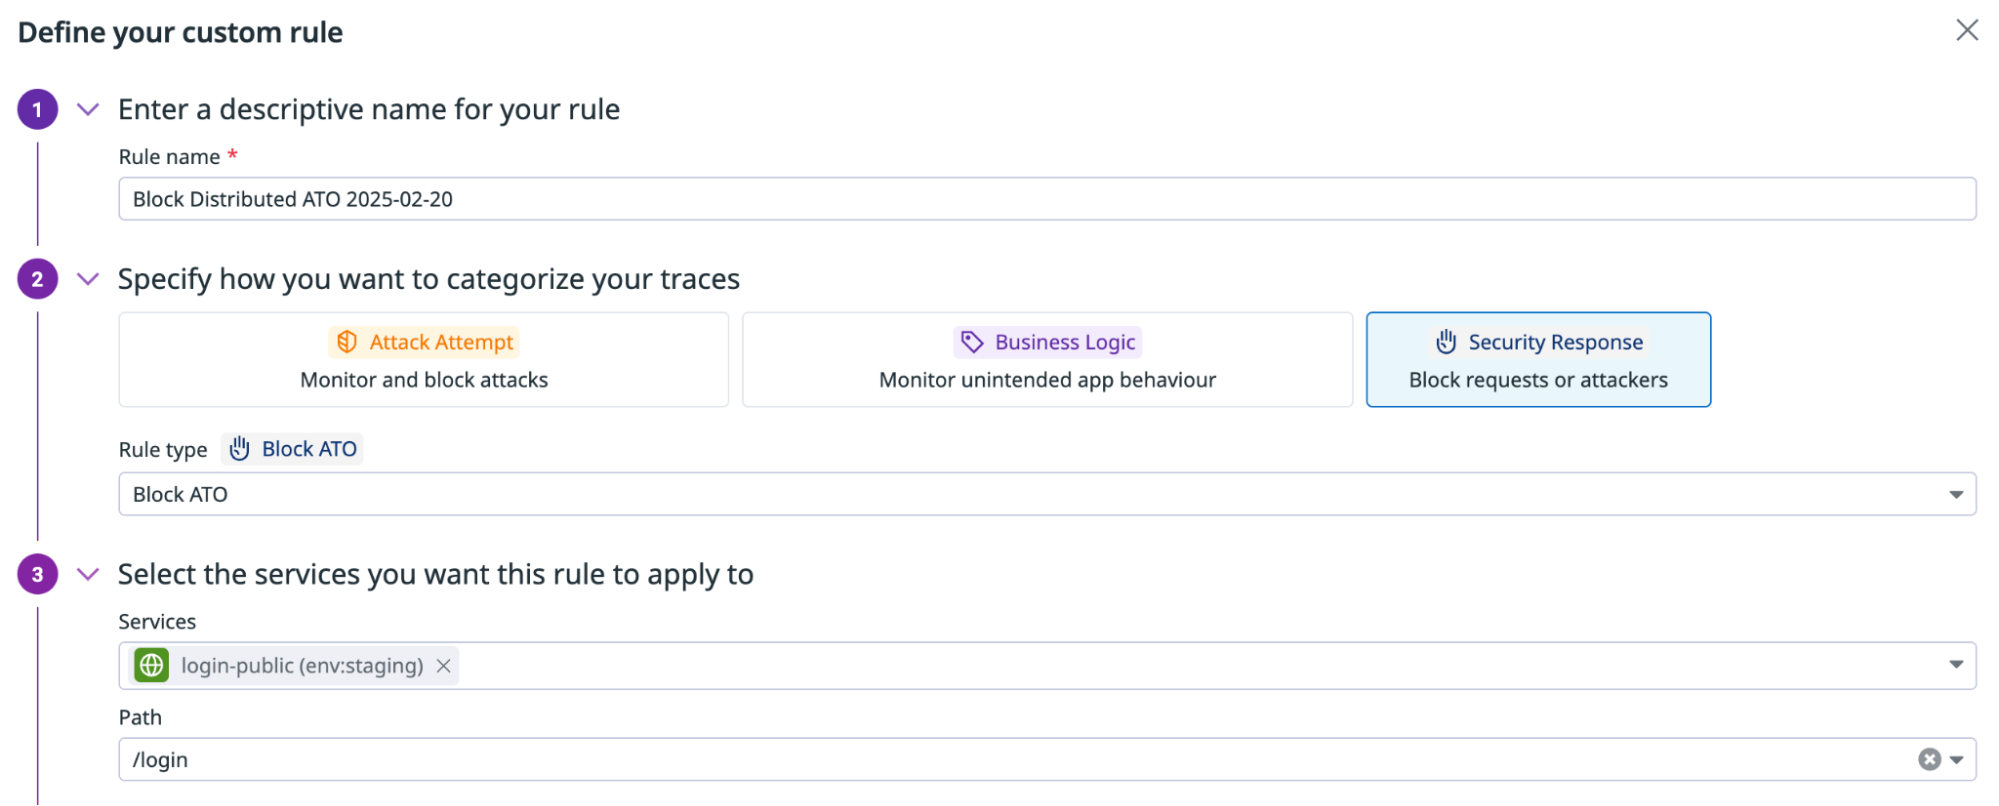Screen dimensions: 1999x806
Task: Click the hand icon on Security Response
Action: pos(1446,342)
